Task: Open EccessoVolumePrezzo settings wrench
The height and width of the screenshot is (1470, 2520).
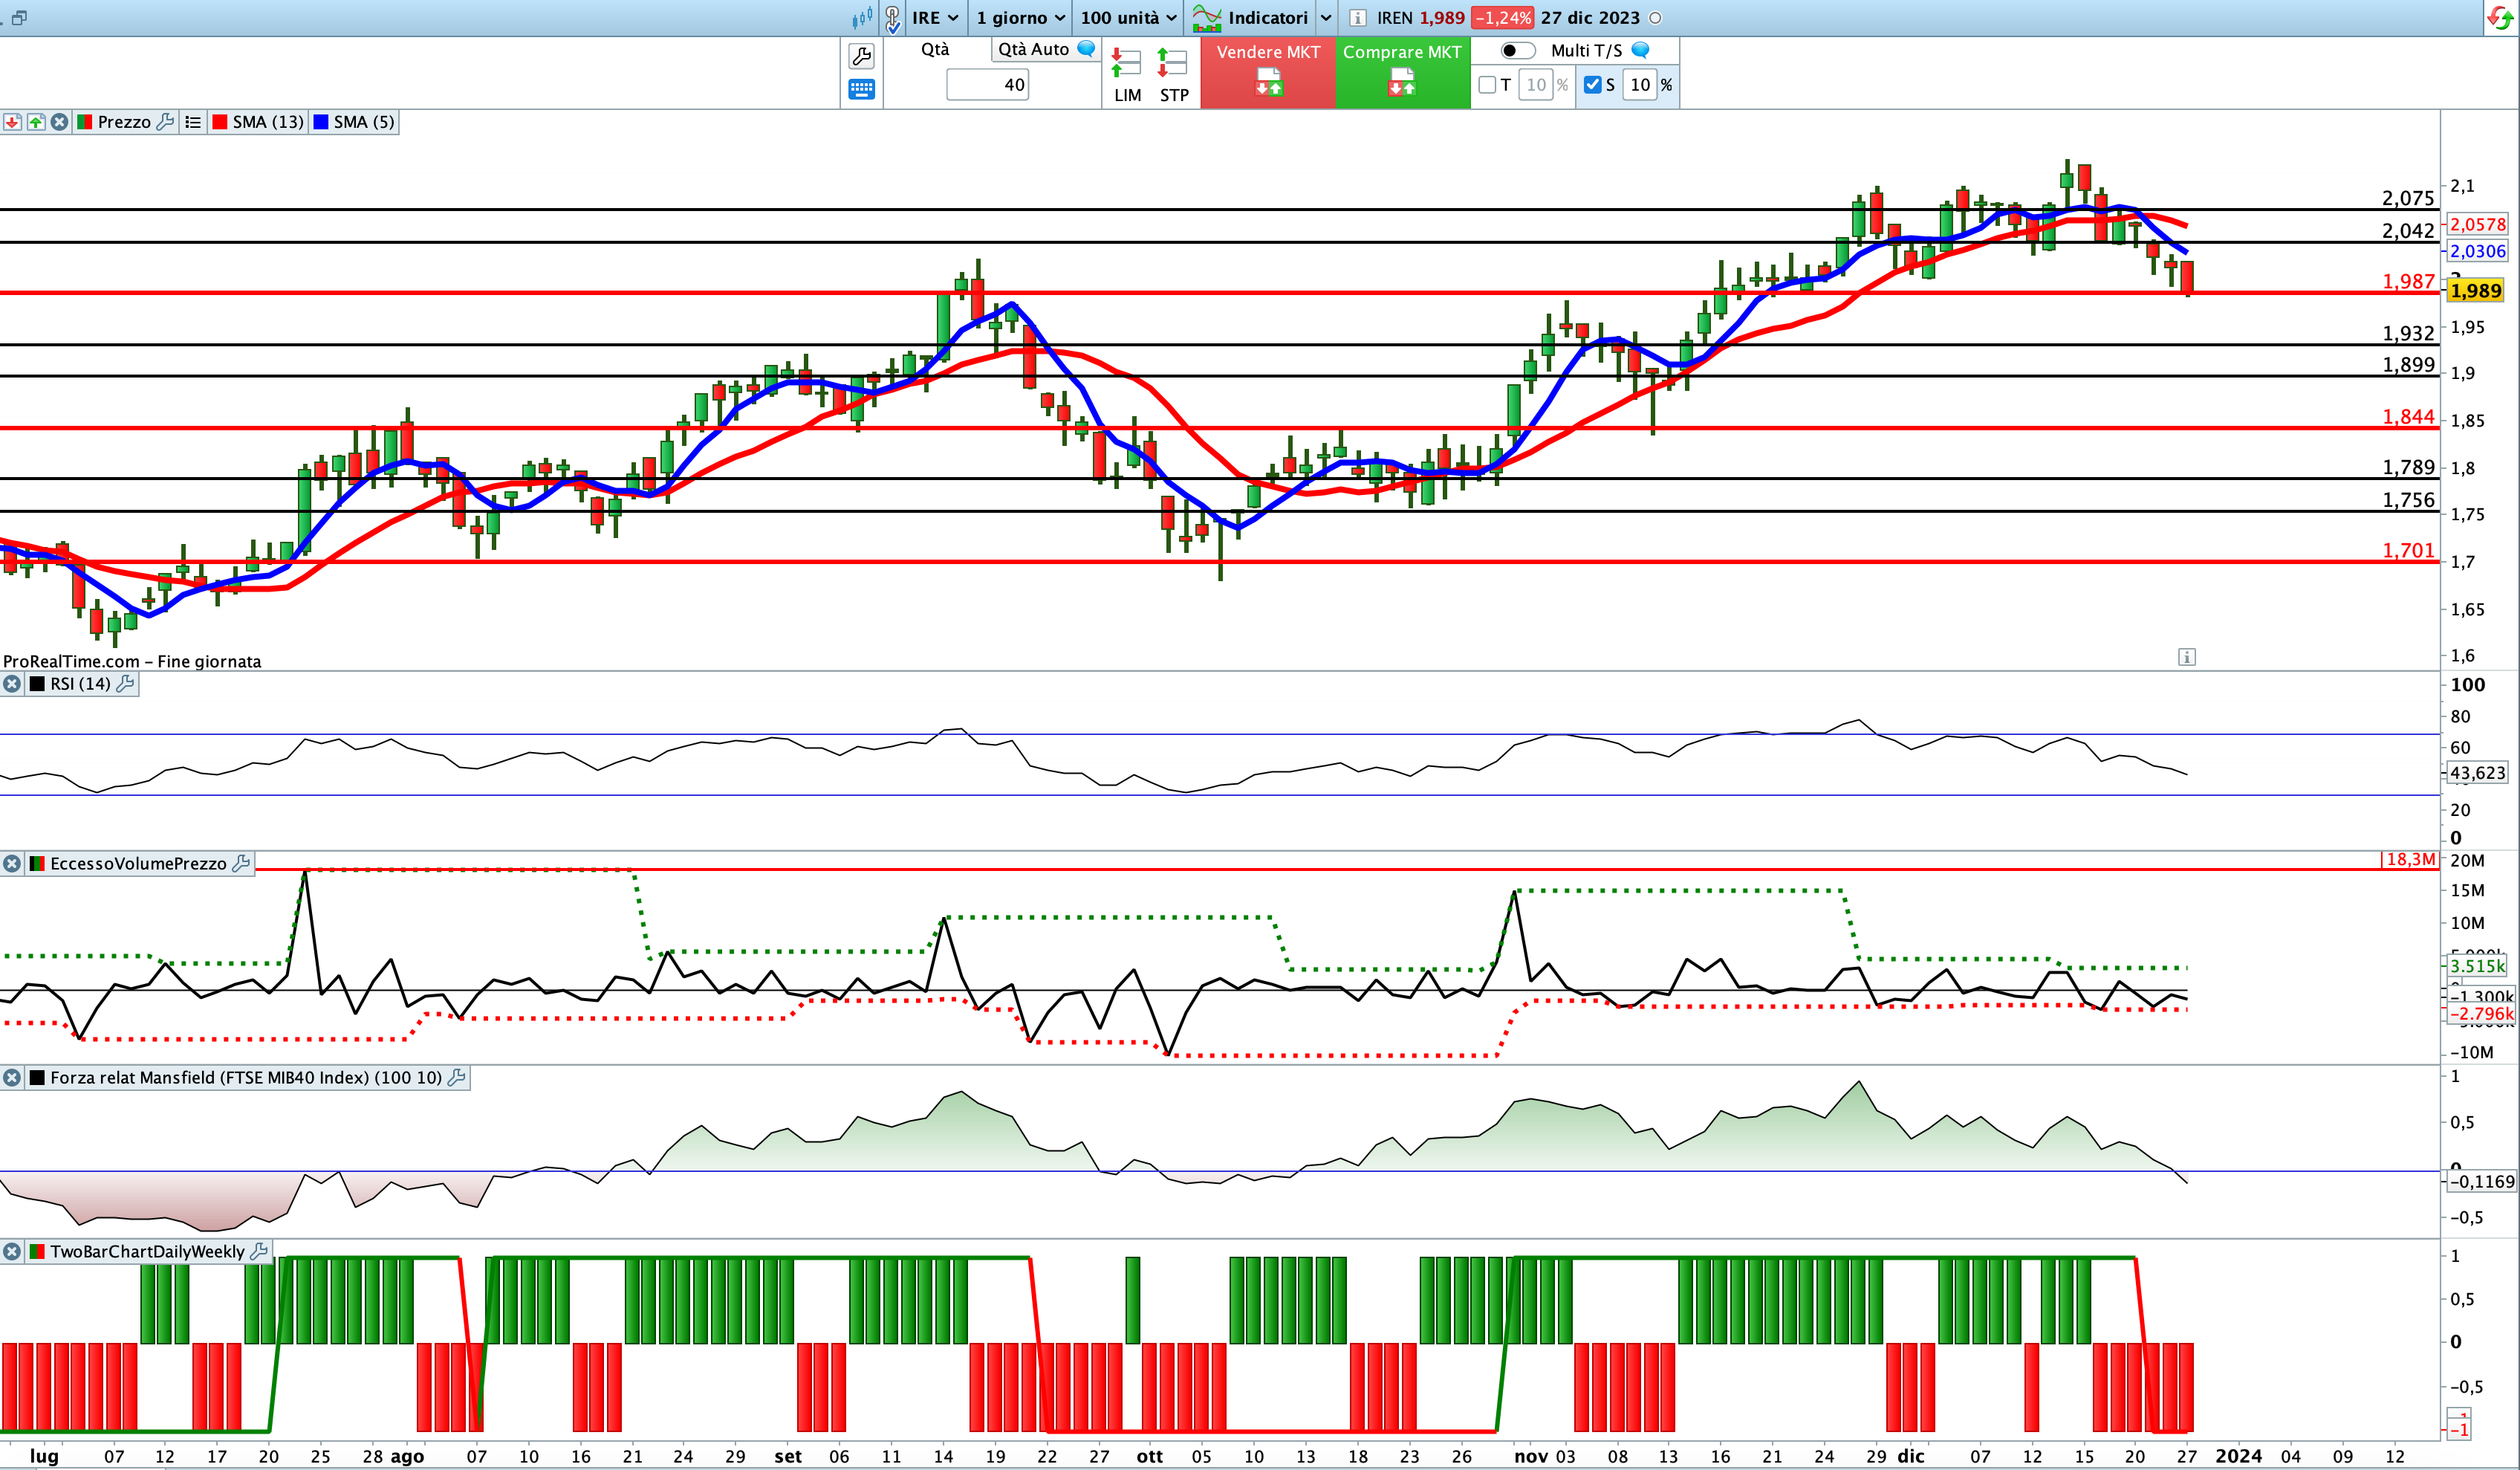Action: pos(241,863)
